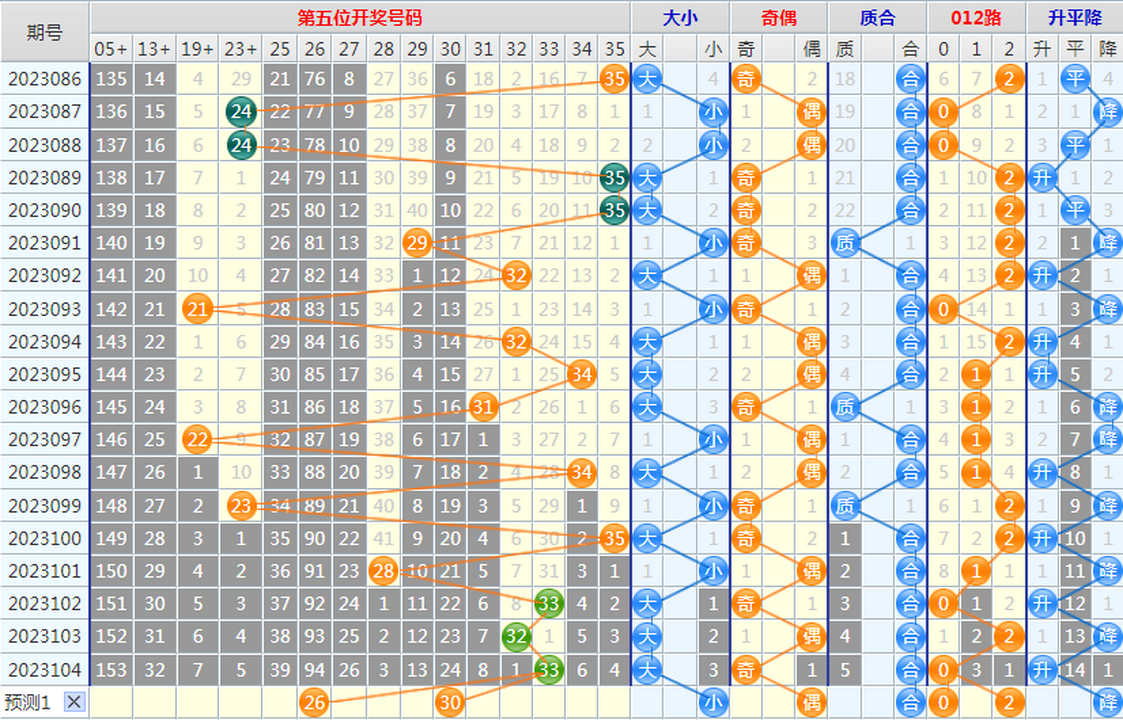Click orange ball 28 in row 2023101
Image resolution: width=1123 pixels, height=720 pixels.
(384, 572)
